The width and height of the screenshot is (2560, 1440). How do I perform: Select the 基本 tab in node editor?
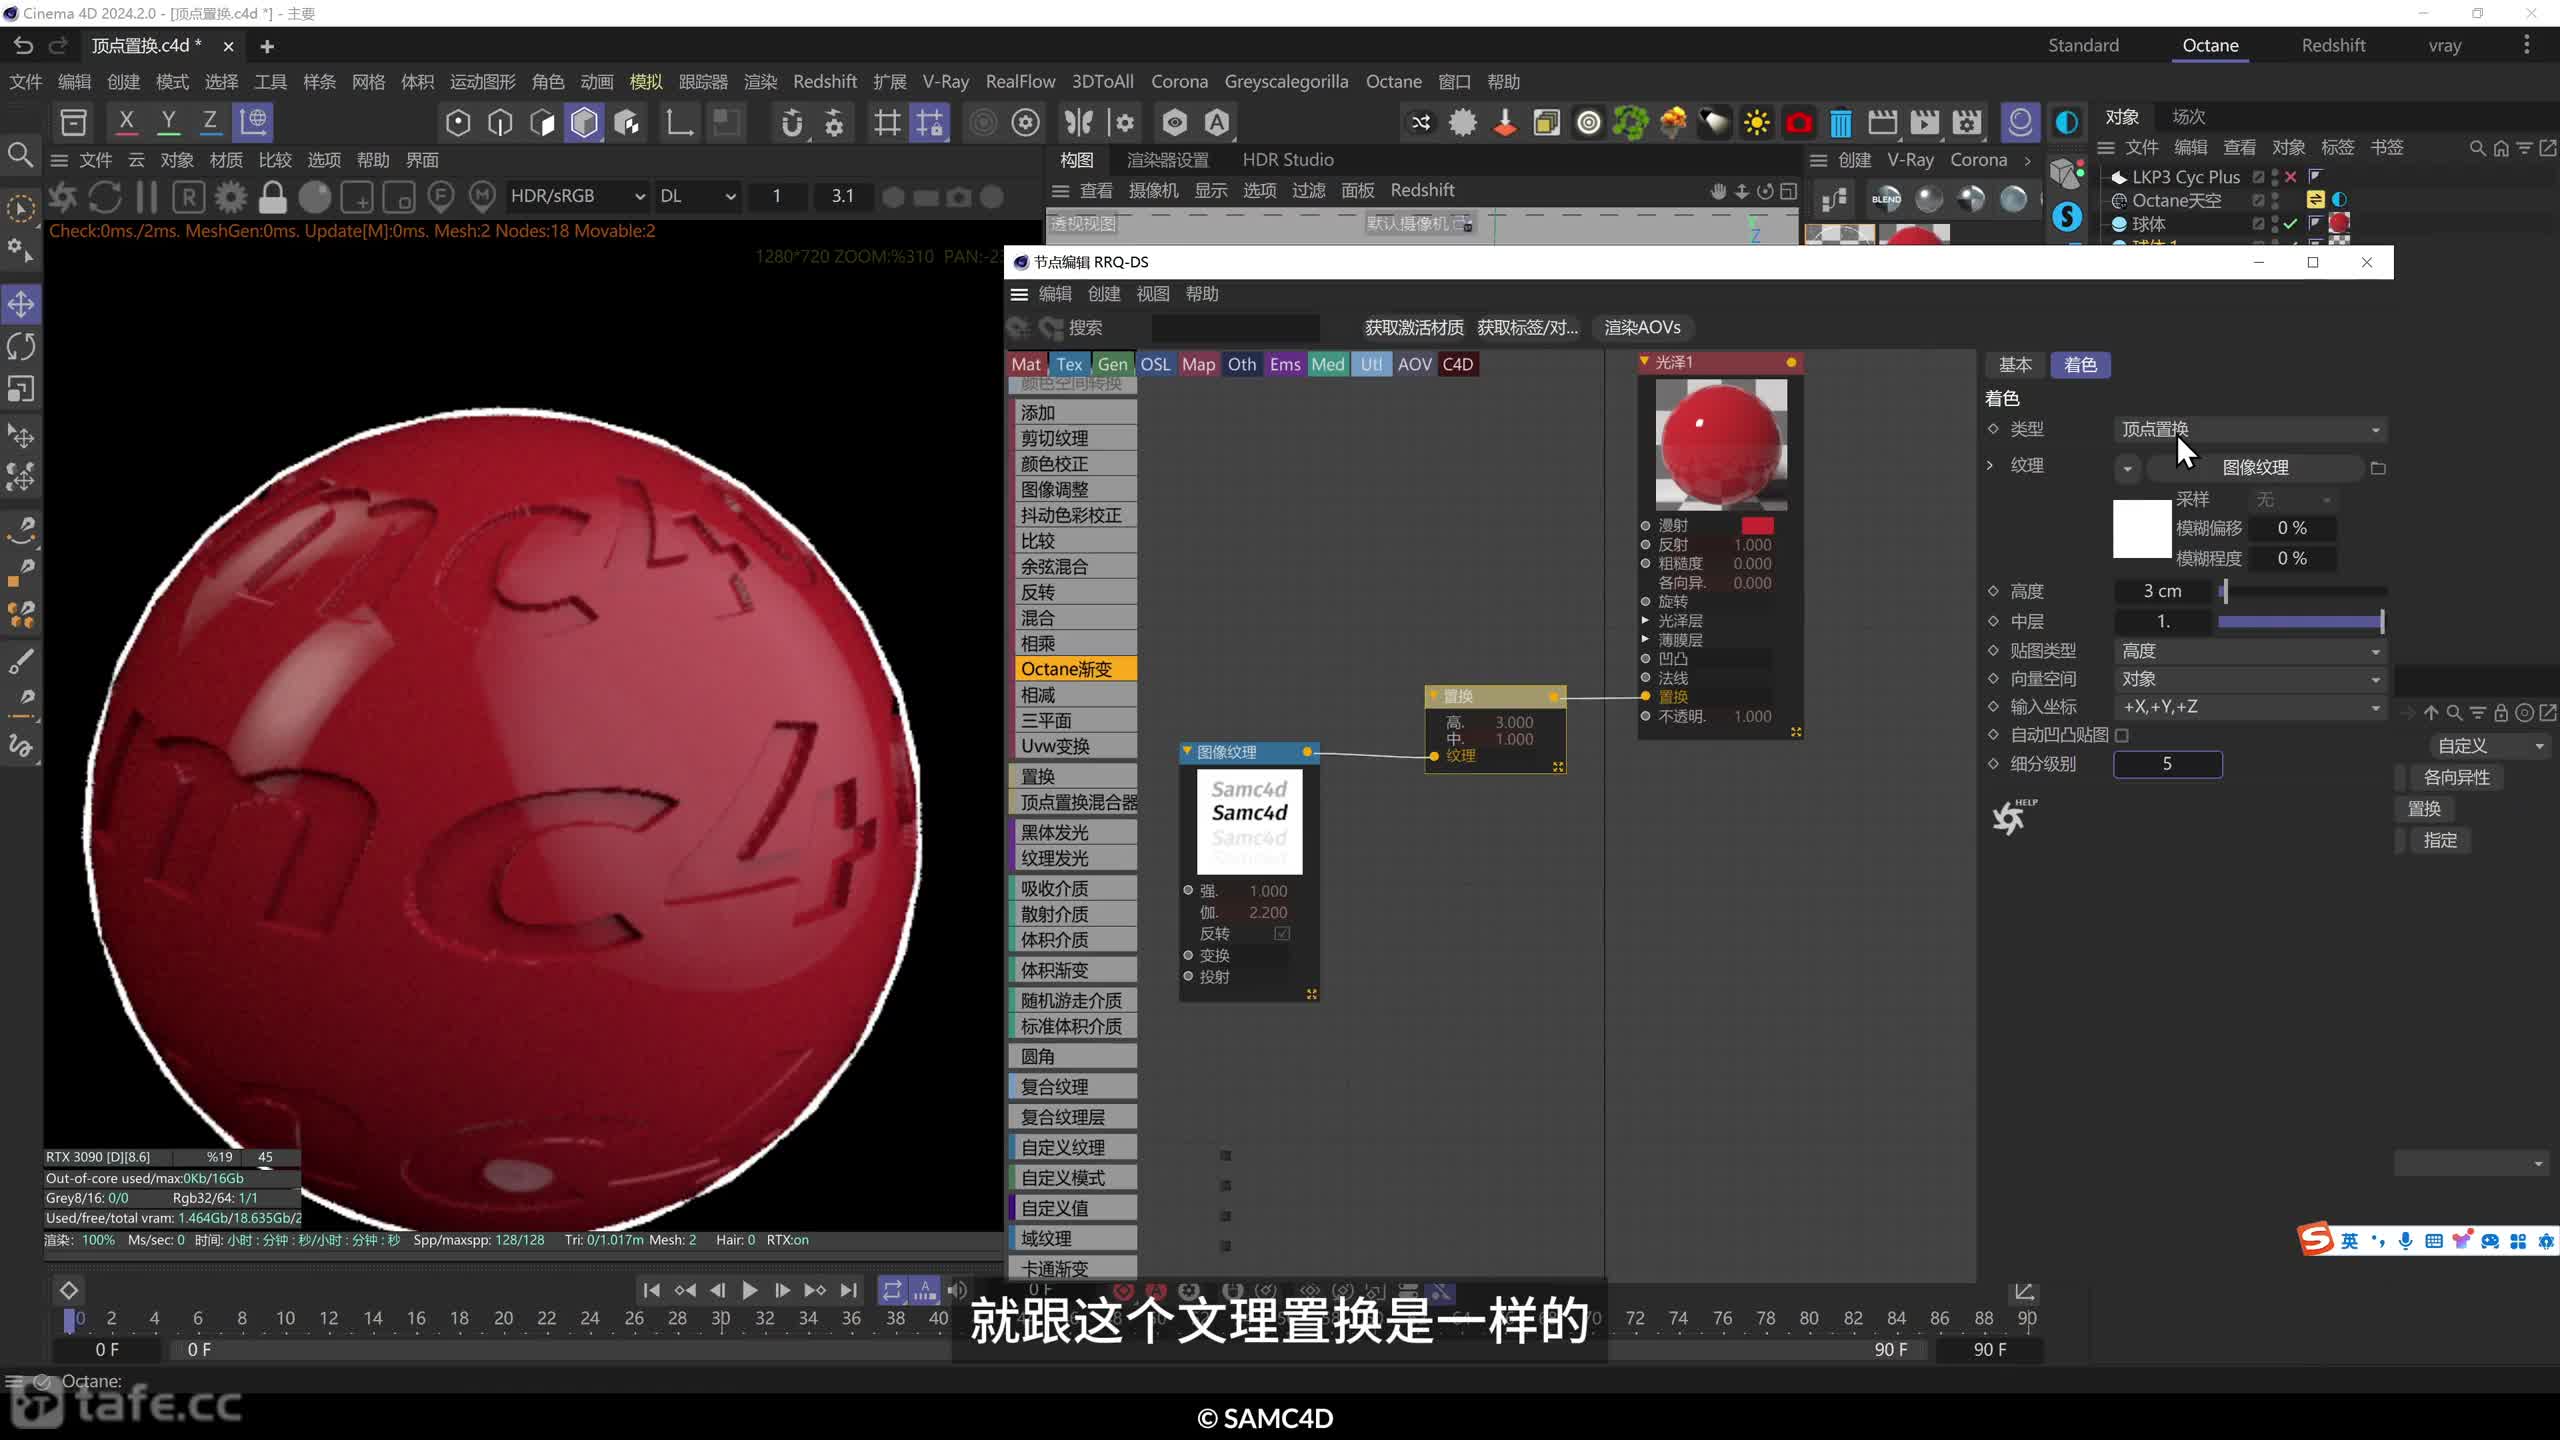[x=2015, y=365]
